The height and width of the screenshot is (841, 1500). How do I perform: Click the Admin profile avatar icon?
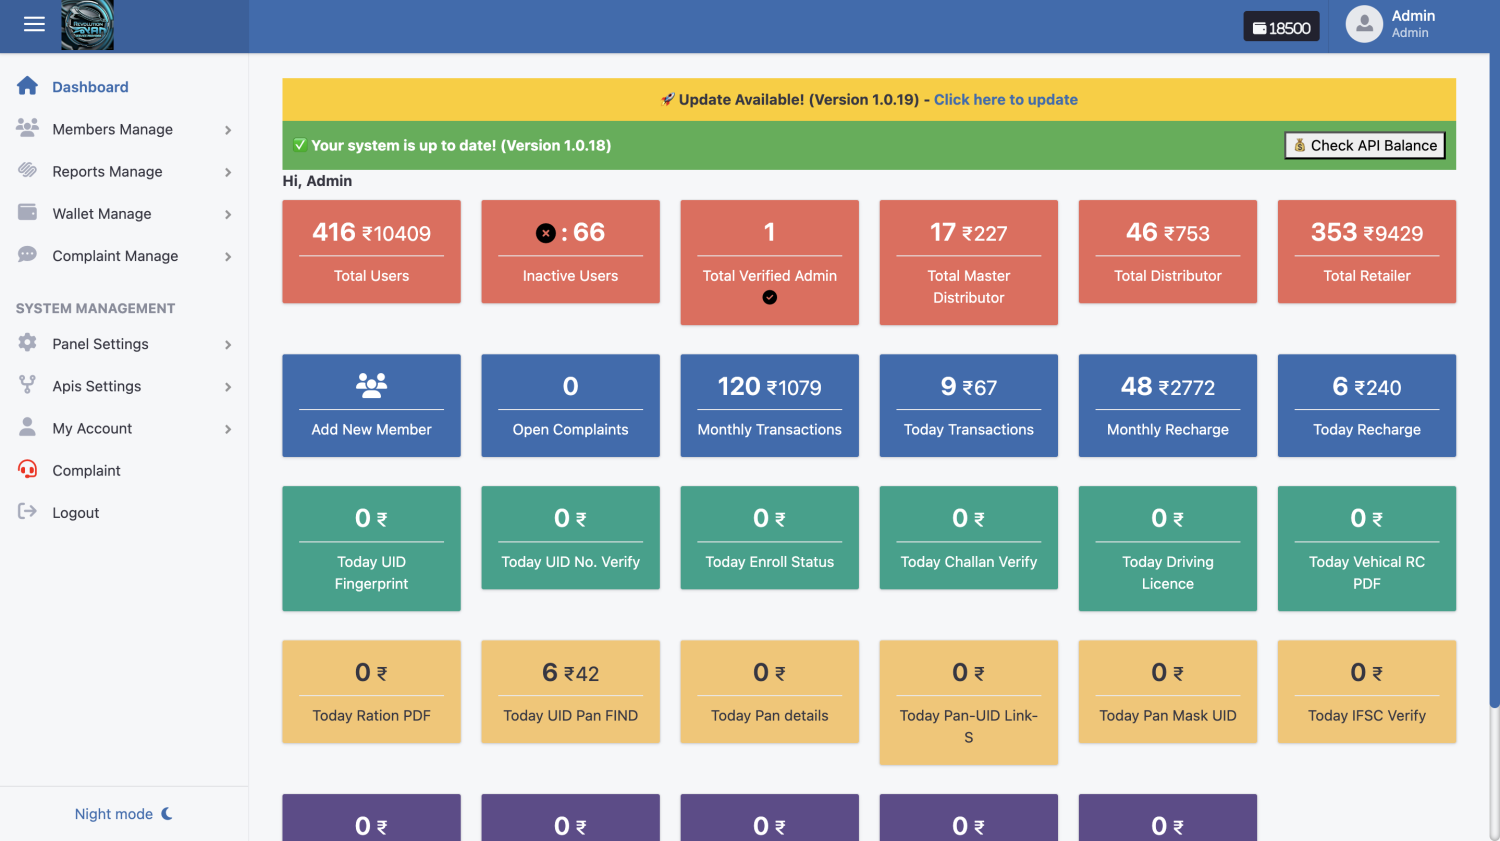point(1363,23)
